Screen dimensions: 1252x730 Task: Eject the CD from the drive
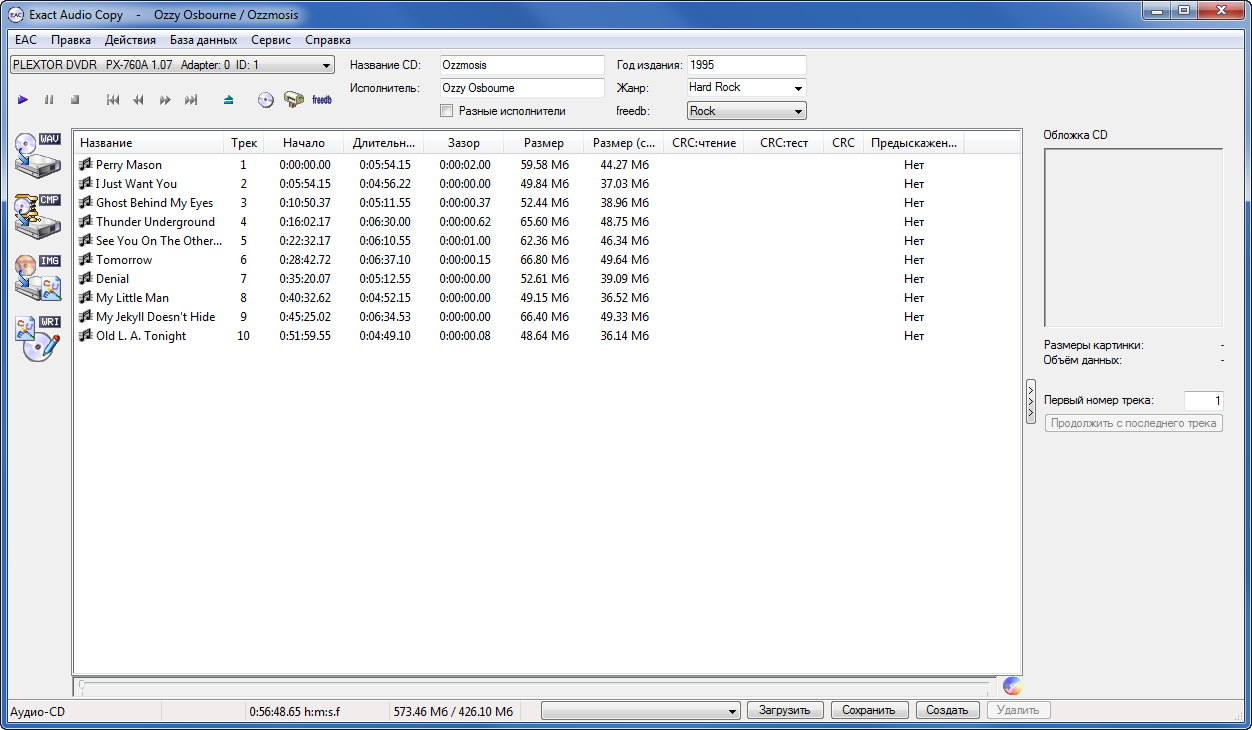click(x=229, y=100)
